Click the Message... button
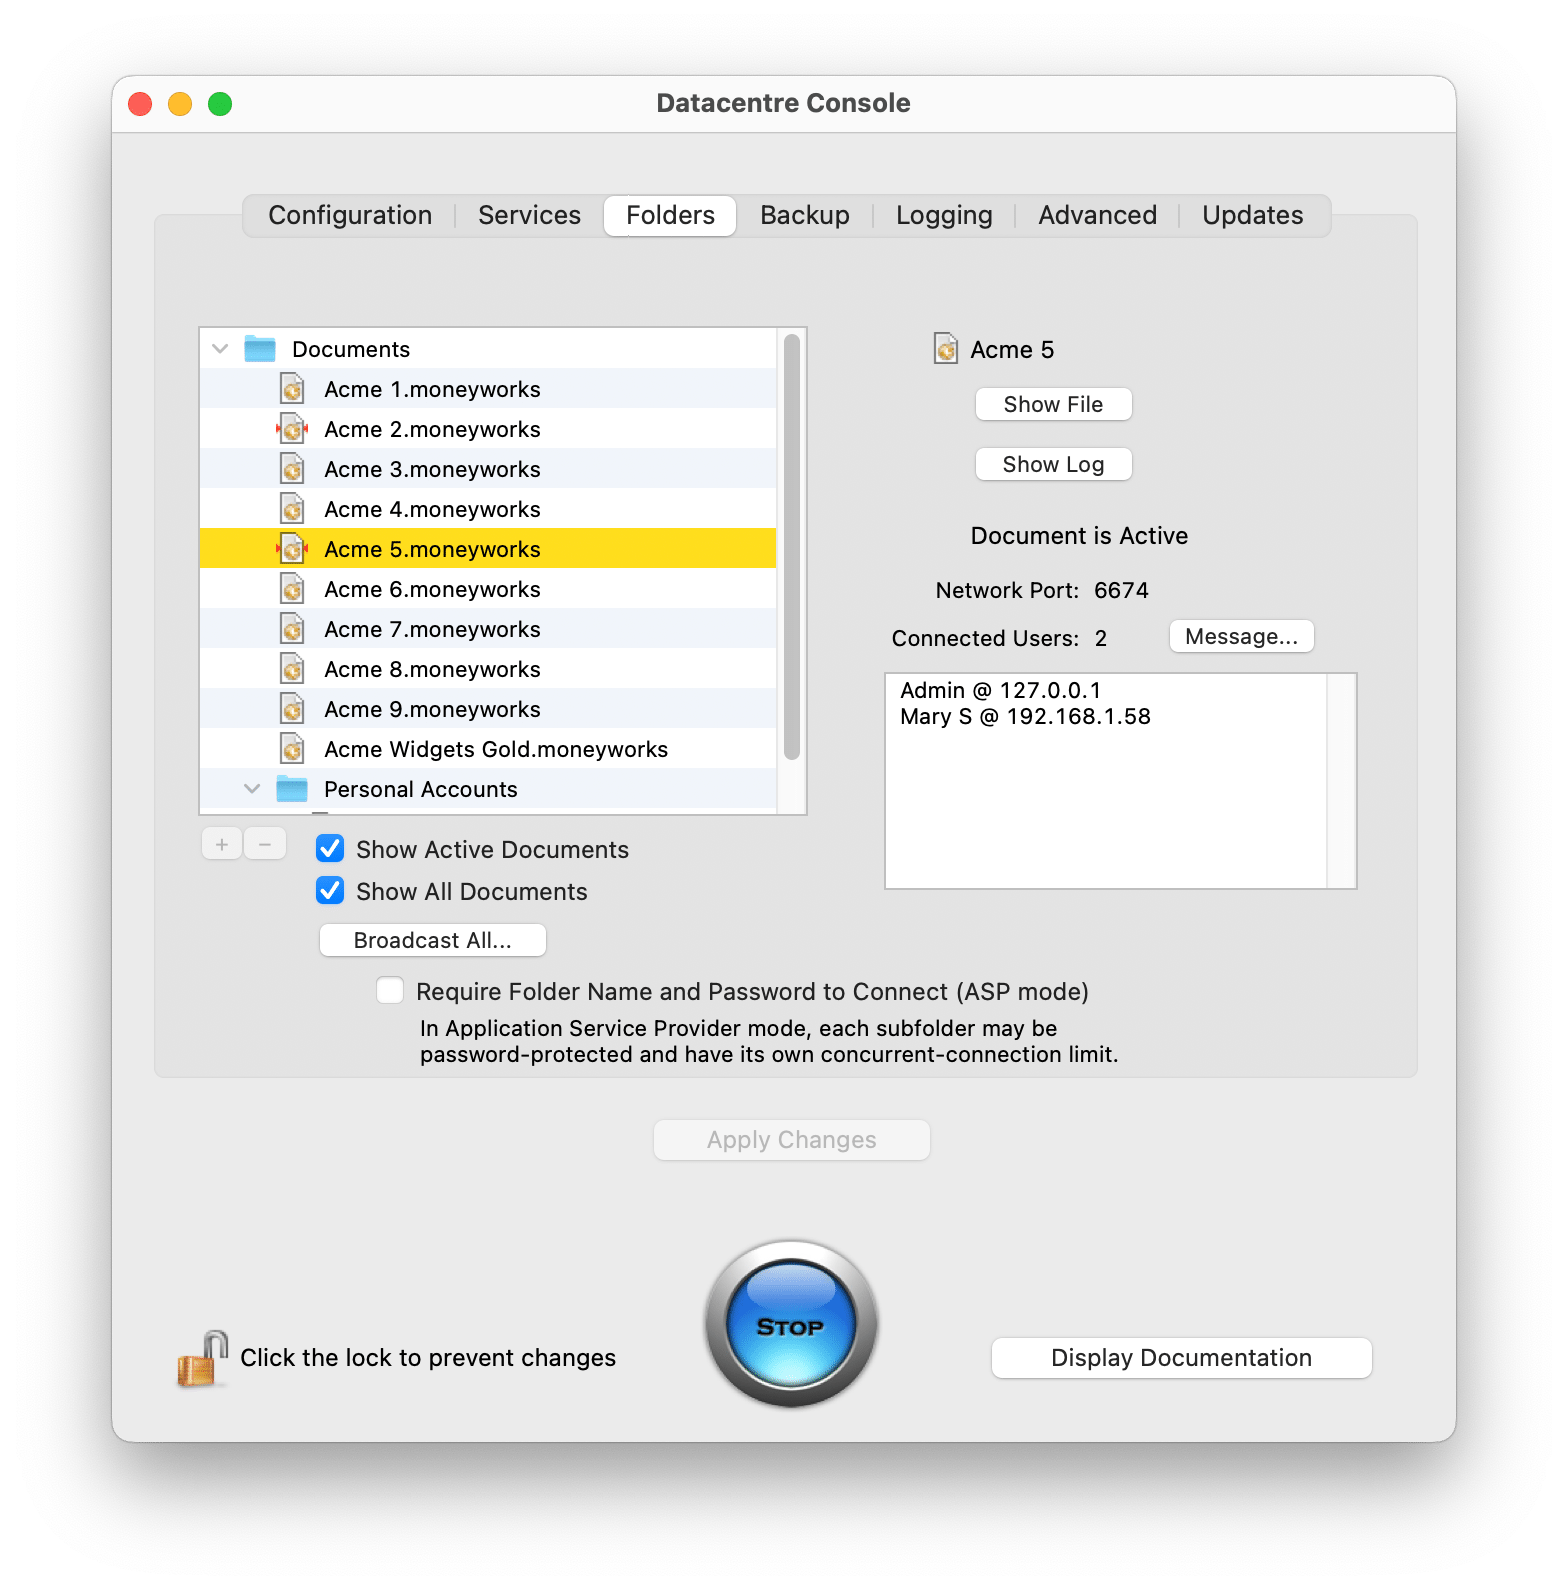 [x=1241, y=636]
